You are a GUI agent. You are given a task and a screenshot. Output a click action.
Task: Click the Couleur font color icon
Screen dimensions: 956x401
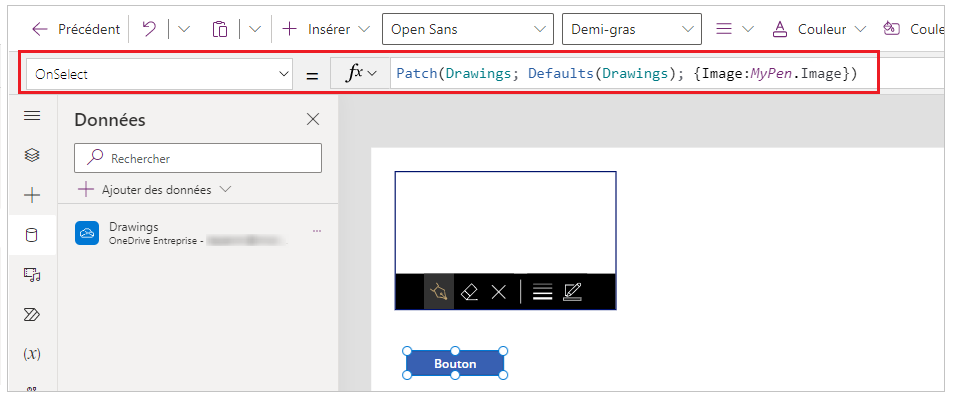pyautogui.click(x=780, y=29)
